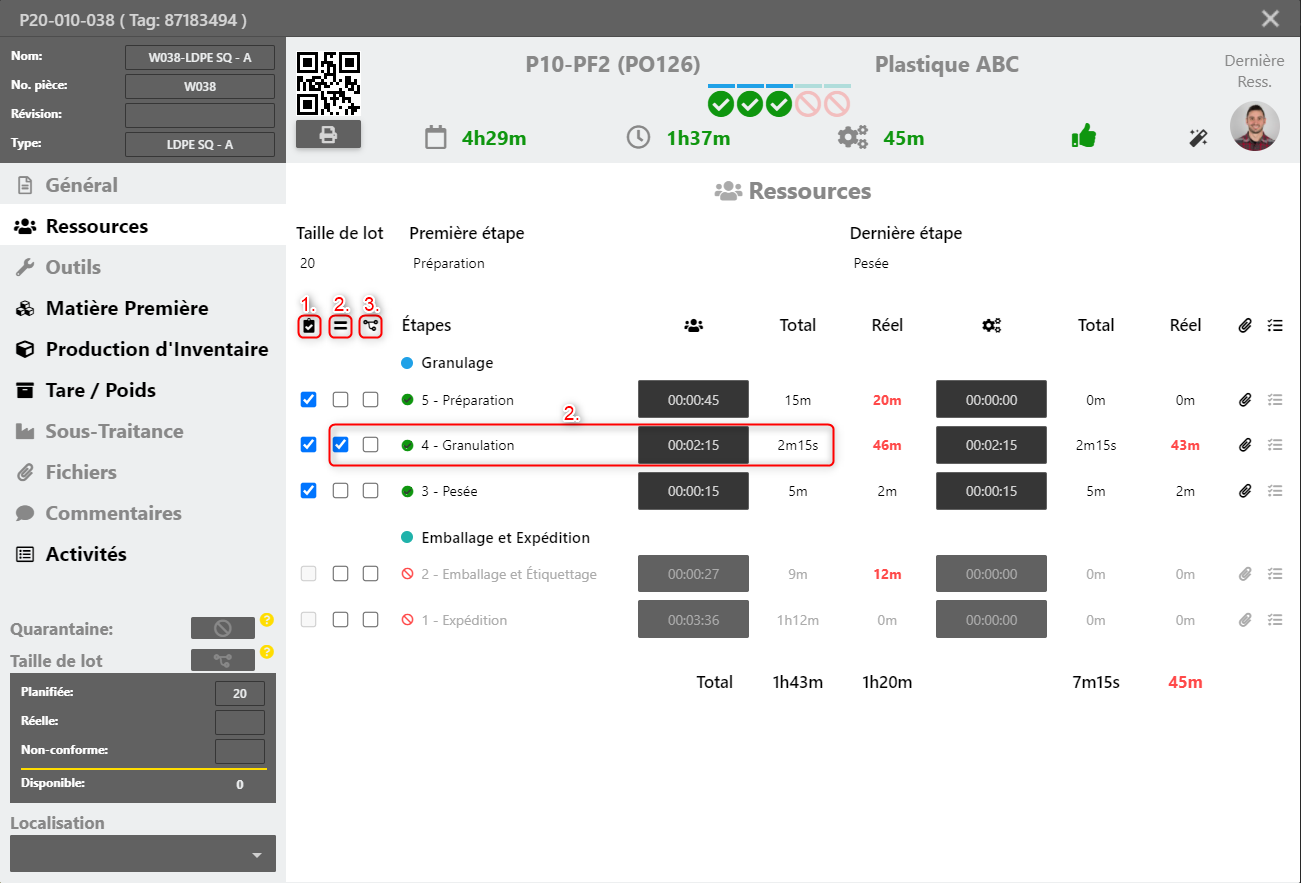Click the split-branch column header icon
The height and width of the screenshot is (883, 1301).
pyautogui.click(x=370, y=326)
